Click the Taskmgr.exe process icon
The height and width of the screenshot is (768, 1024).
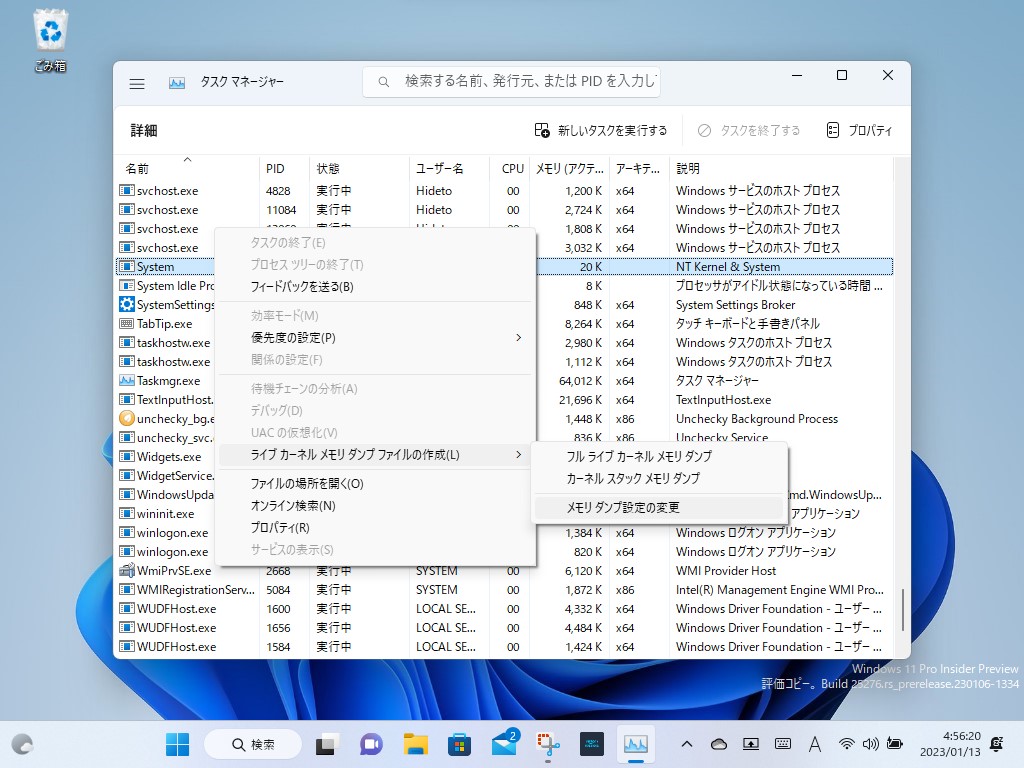coord(127,380)
